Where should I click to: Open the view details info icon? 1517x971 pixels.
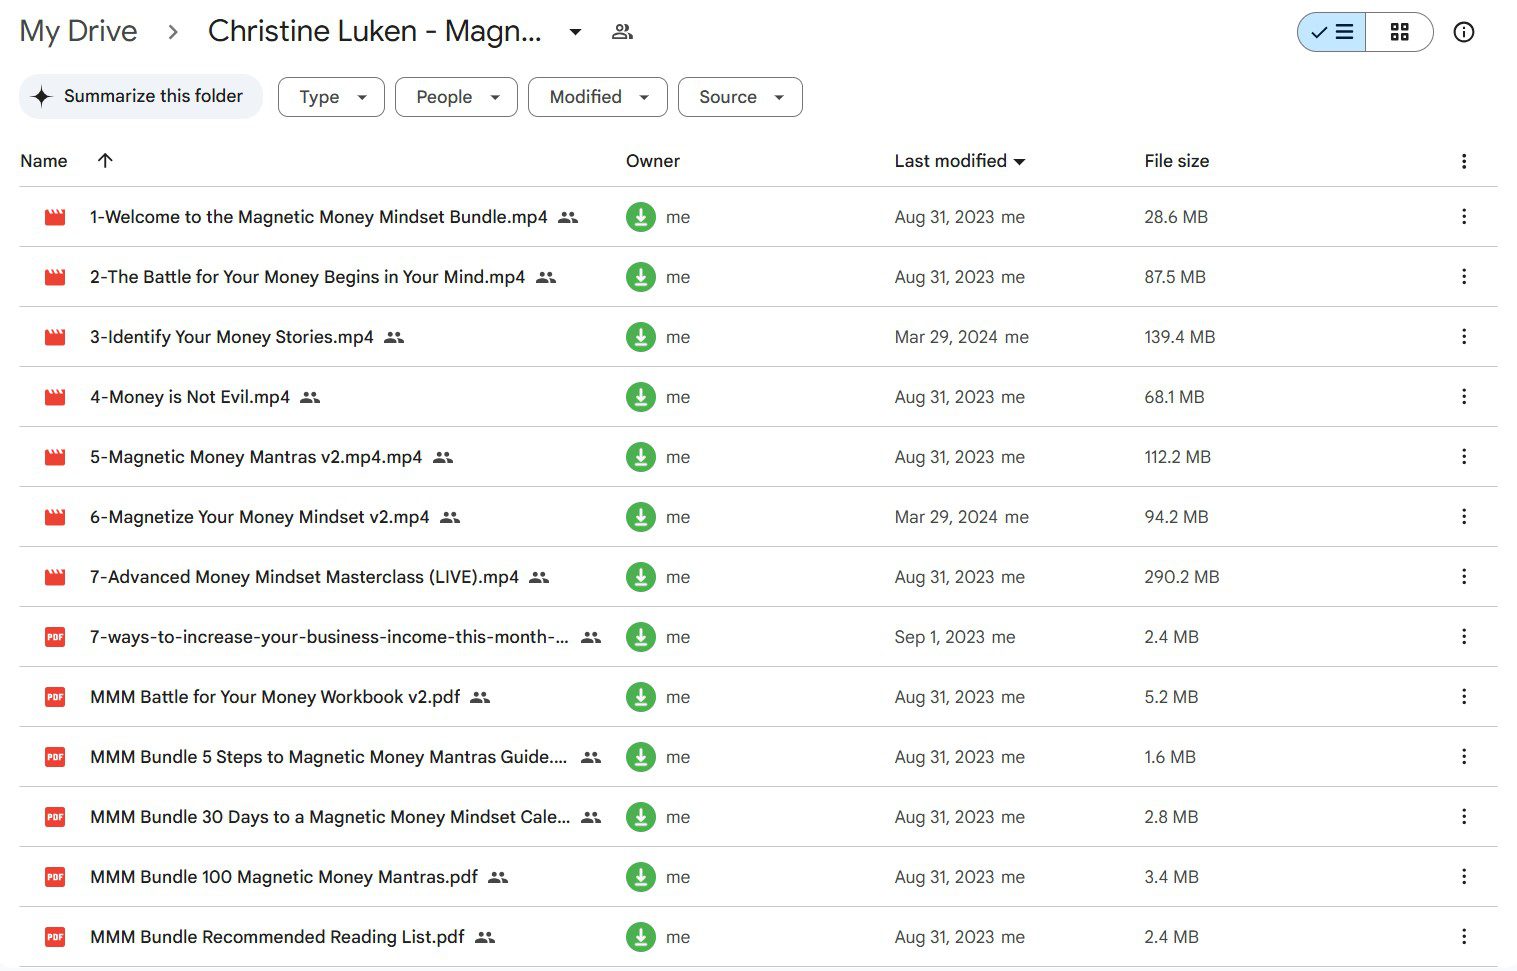click(x=1464, y=32)
